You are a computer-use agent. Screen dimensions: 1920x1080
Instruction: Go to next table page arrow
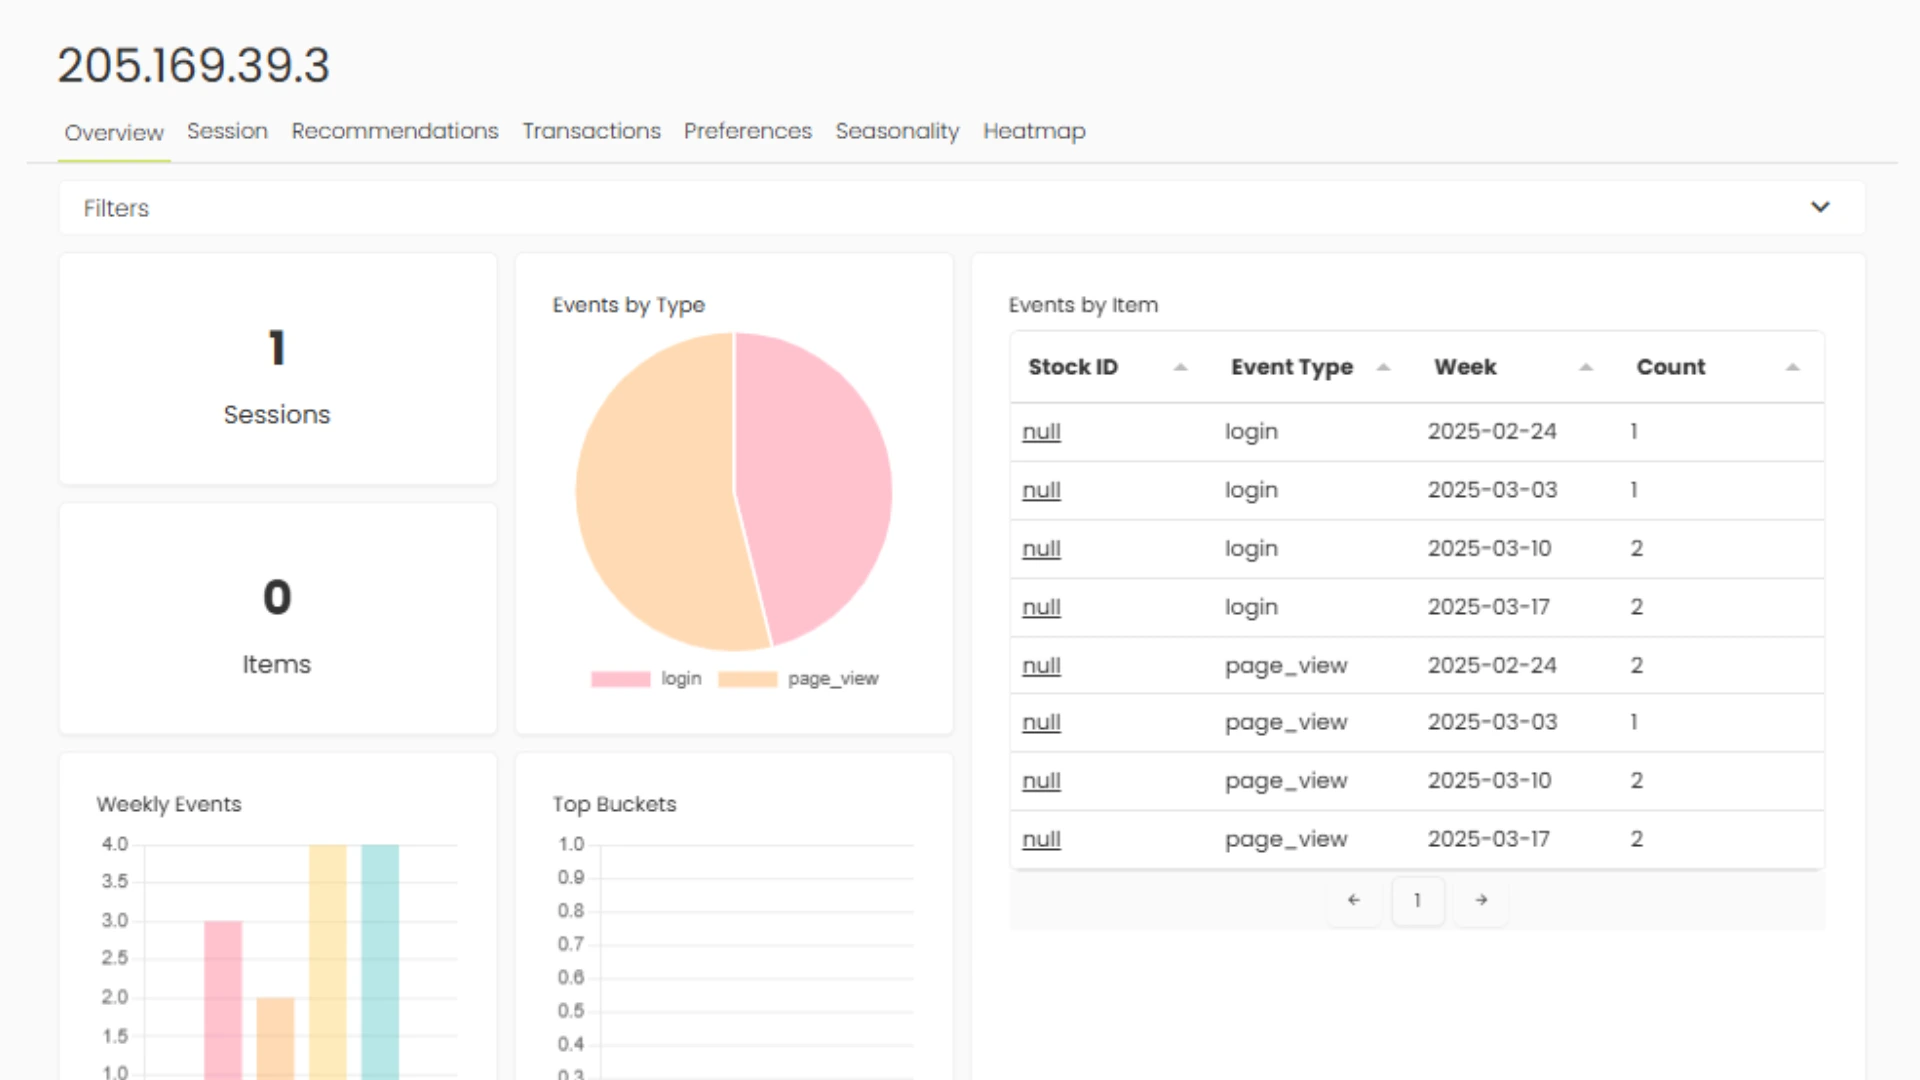point(1481,900)
